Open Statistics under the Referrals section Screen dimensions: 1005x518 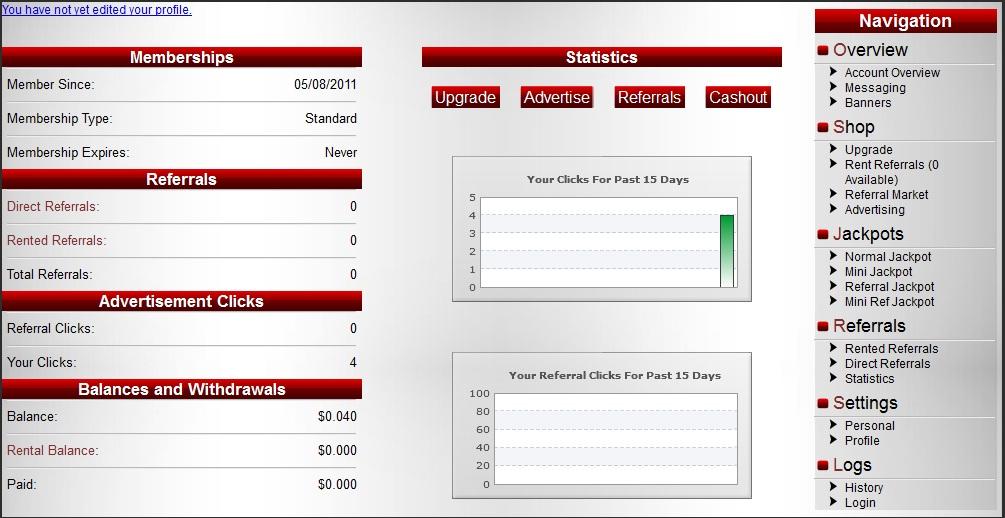(x=869, y=378)
